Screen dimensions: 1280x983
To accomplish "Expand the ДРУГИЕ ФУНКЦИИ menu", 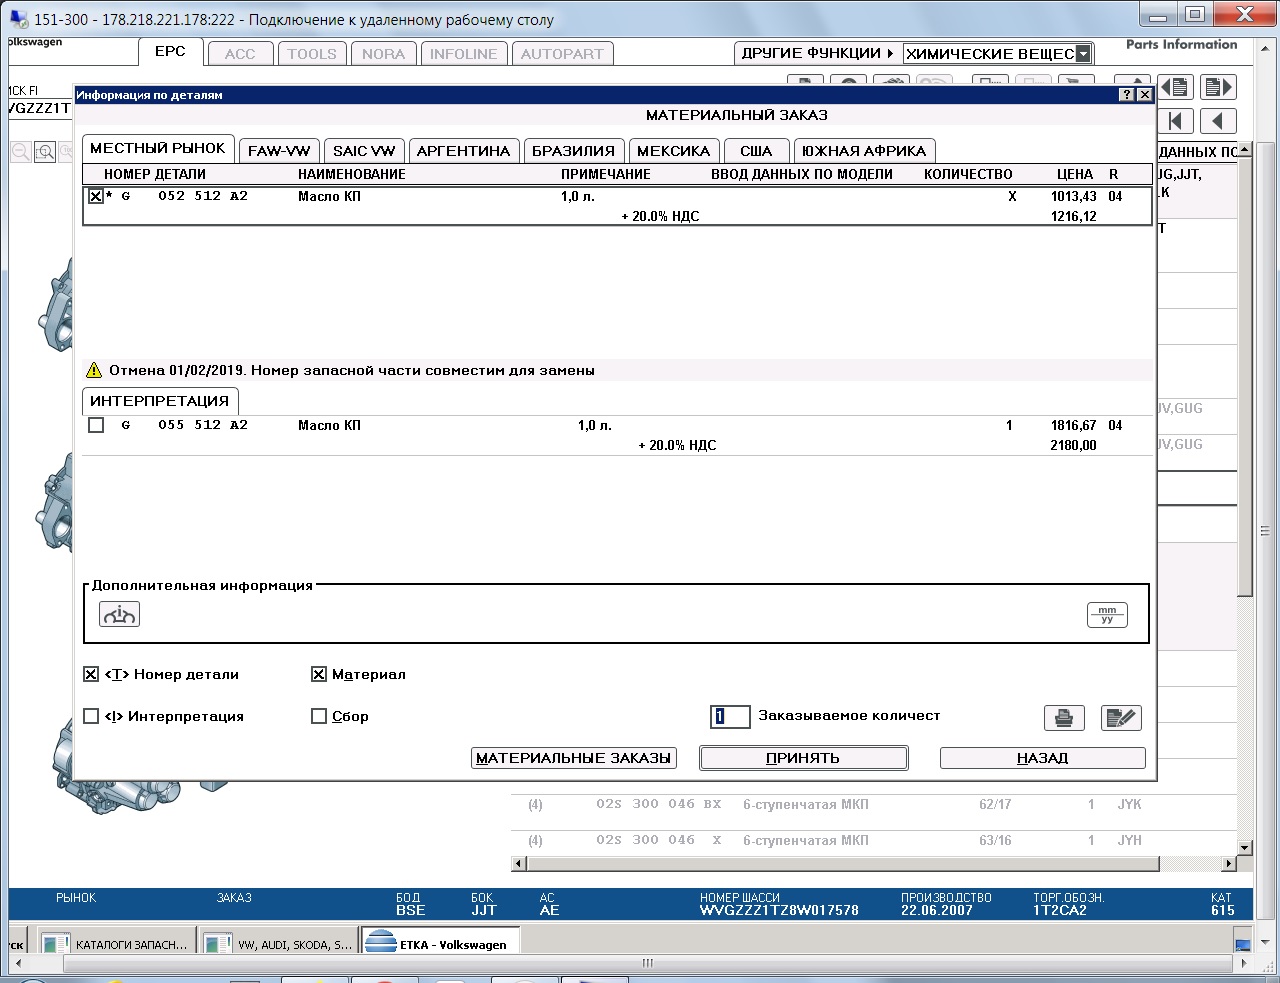I will click(x=817, y=53).
